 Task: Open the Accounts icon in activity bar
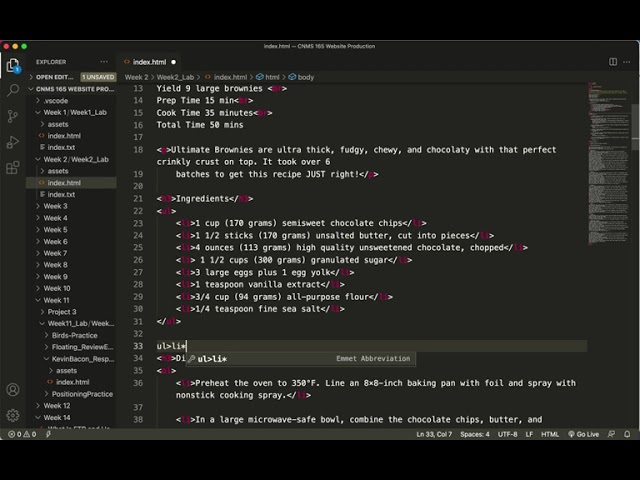coord(13,390)
